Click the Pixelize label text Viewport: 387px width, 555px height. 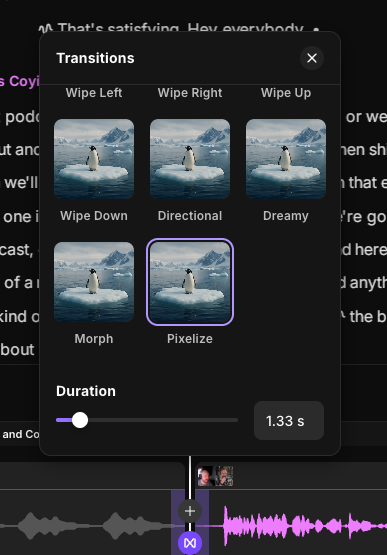[190, 339]
